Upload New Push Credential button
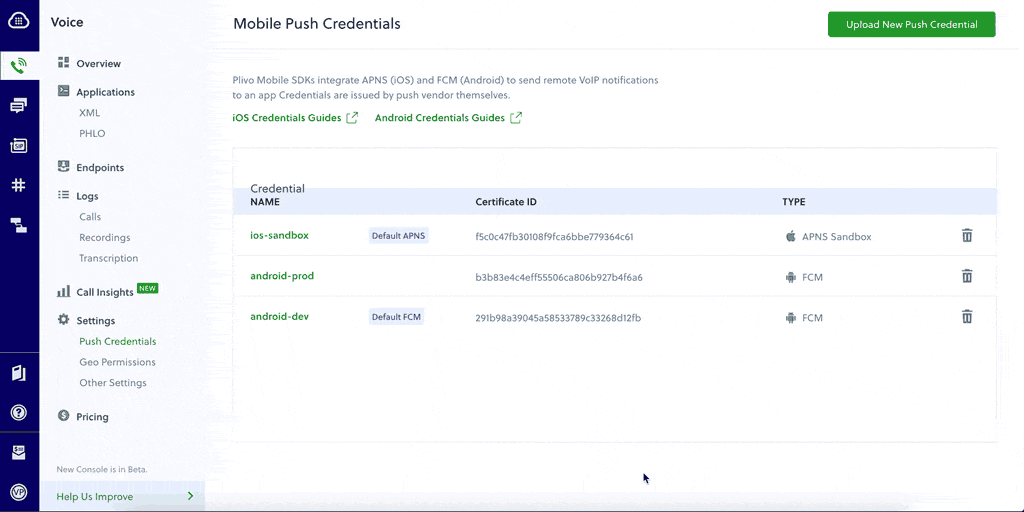 (x=912, y=25)
